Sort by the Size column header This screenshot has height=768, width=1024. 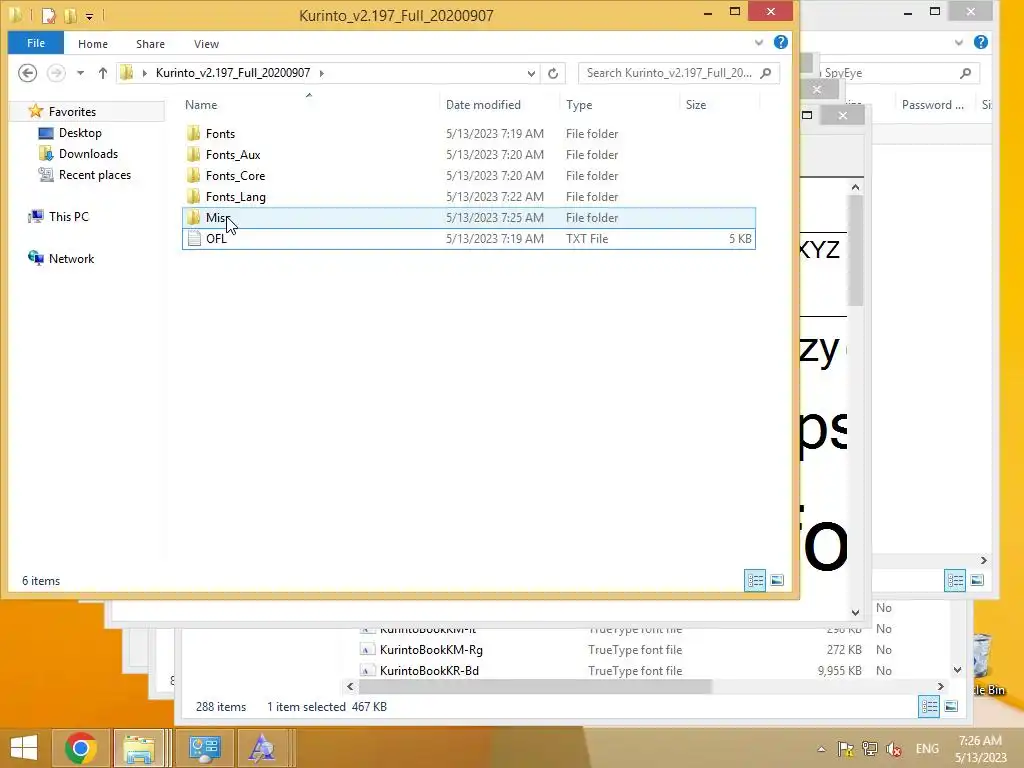point(696,104)
